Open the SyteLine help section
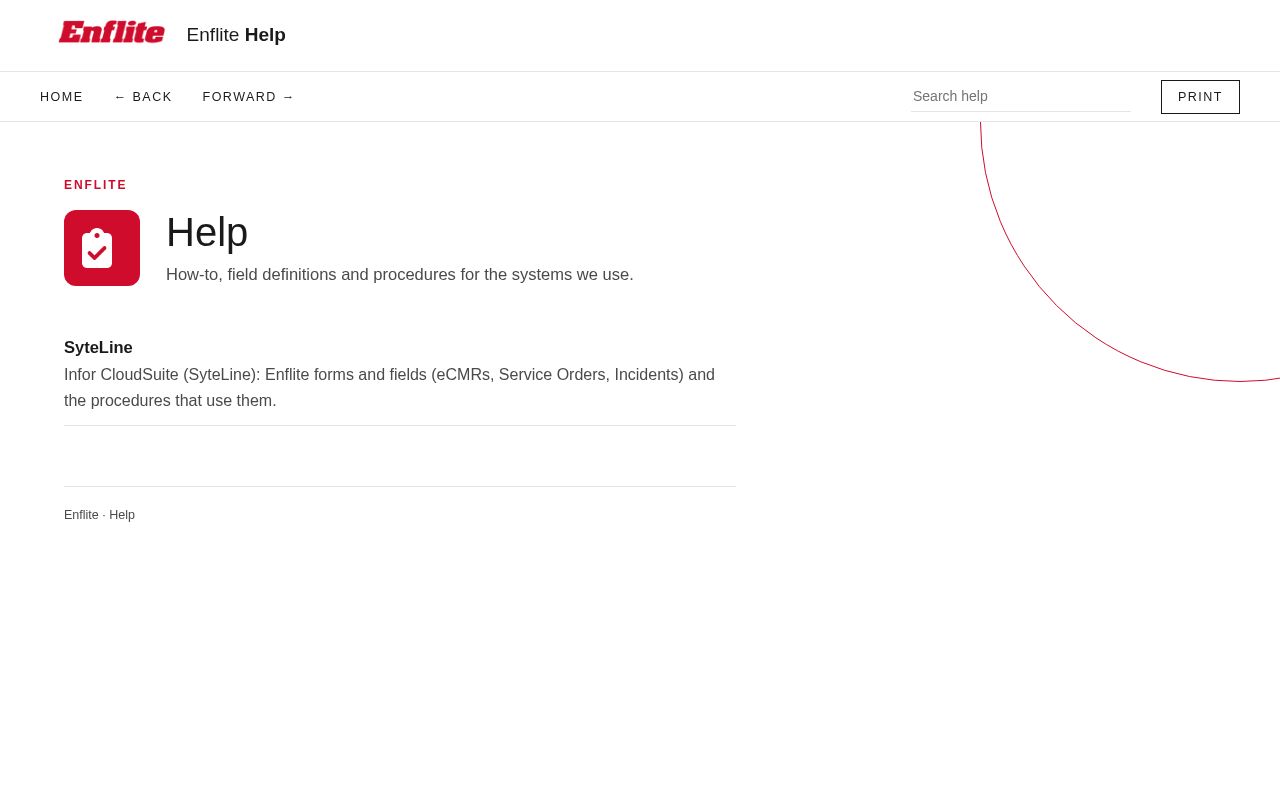The width and height of the screenshot is (1280, 800). [98, 348]
